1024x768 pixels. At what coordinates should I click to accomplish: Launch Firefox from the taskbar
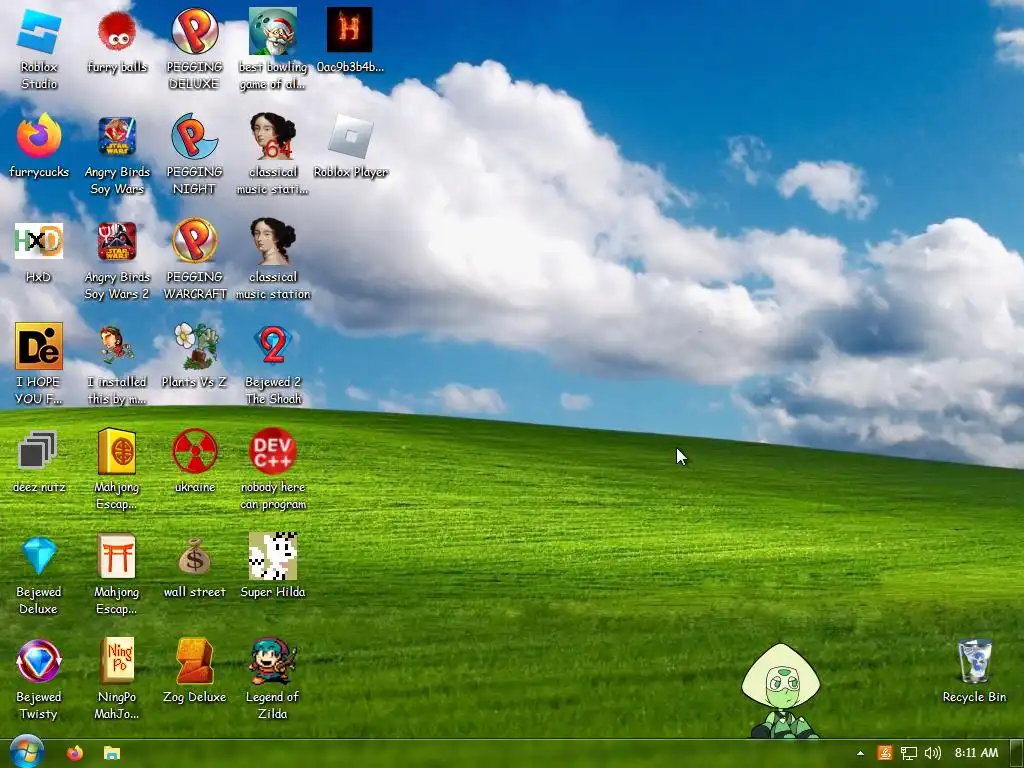coord(74,753)
